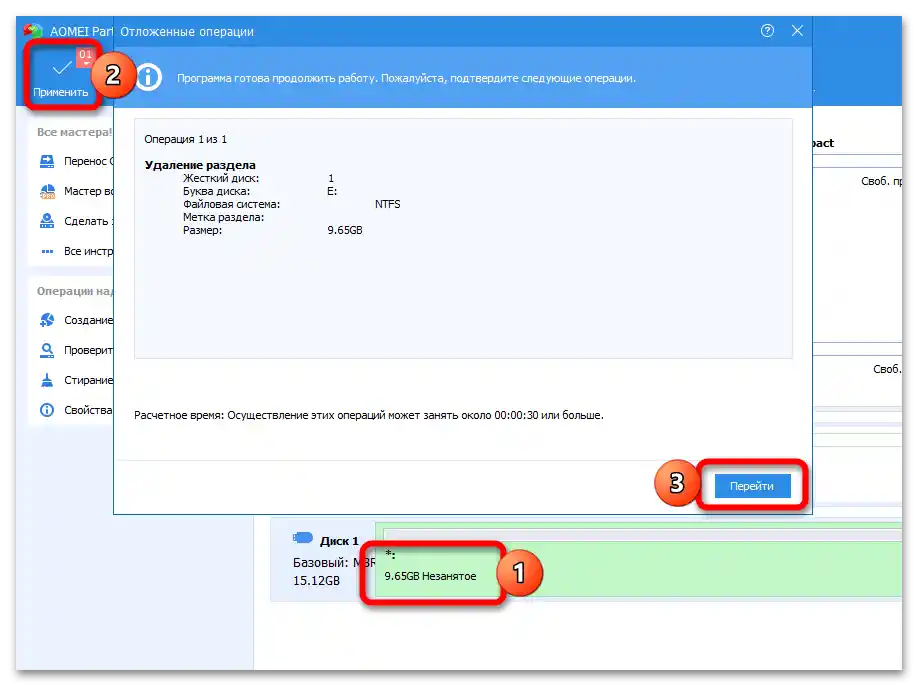Click the Все мастера section header
Image resolution: width=918 pixels, height=686 pixels.
point(74,132)
